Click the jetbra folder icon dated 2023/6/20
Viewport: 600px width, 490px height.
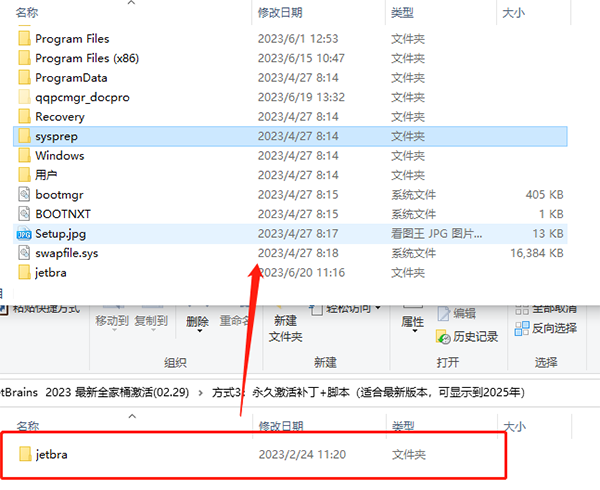click(x=24, y=272)
